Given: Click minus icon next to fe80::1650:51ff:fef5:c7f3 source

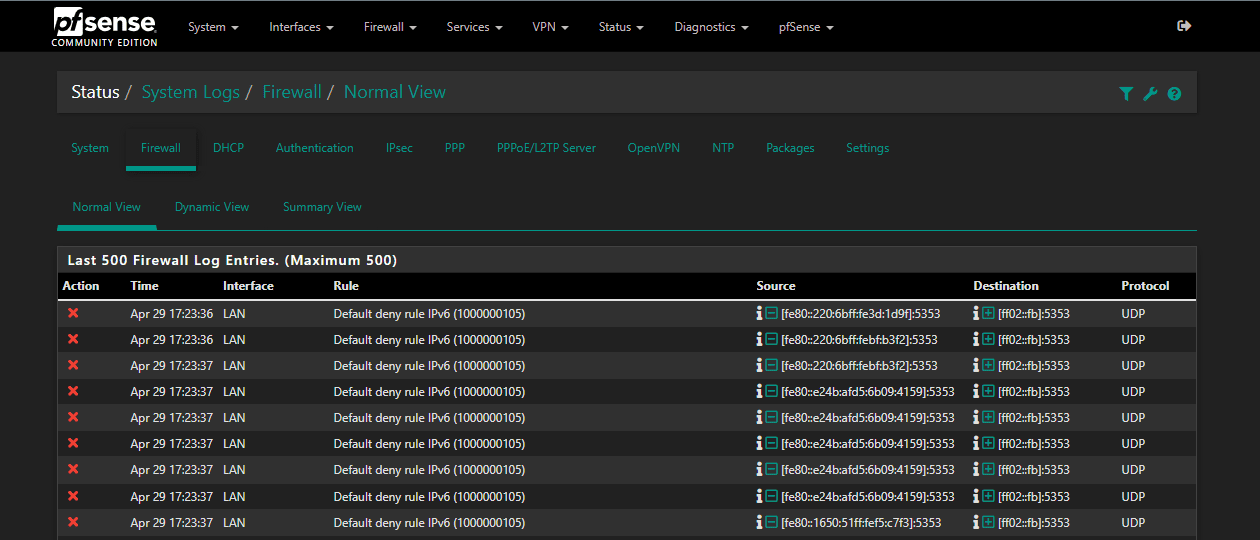Looking at the screenshot, I should pos(771,521).
